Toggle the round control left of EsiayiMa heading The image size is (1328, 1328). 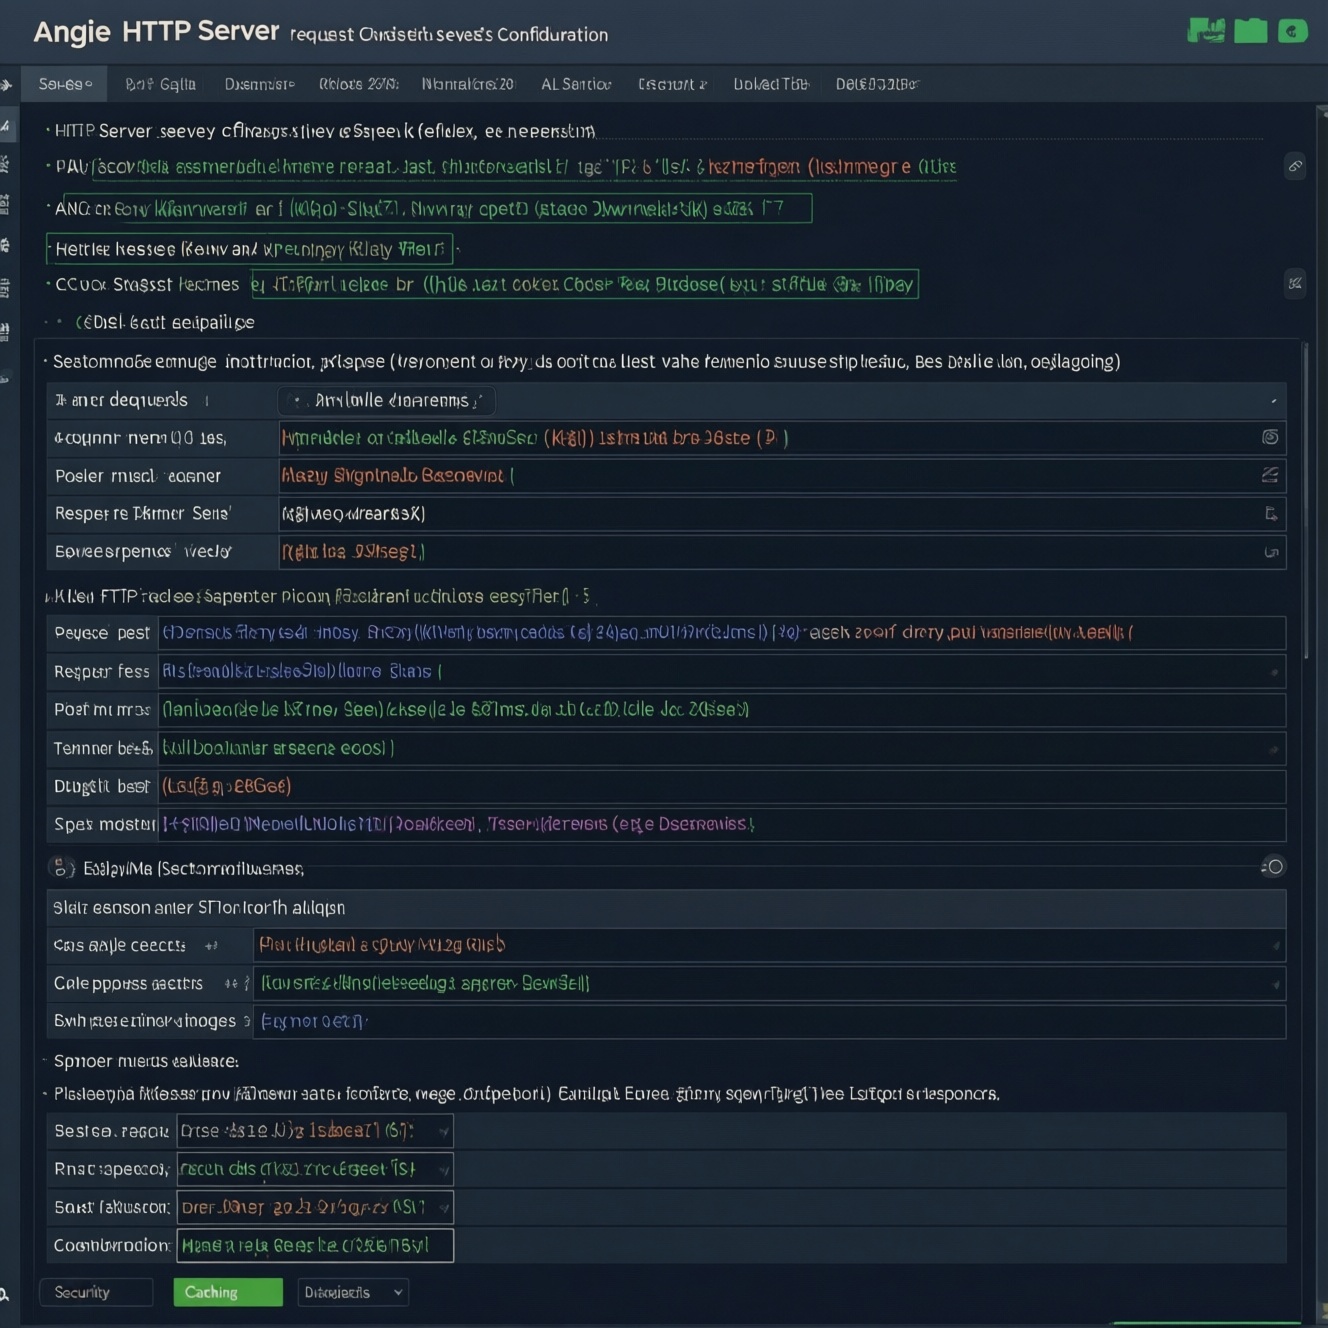(60, 867)
